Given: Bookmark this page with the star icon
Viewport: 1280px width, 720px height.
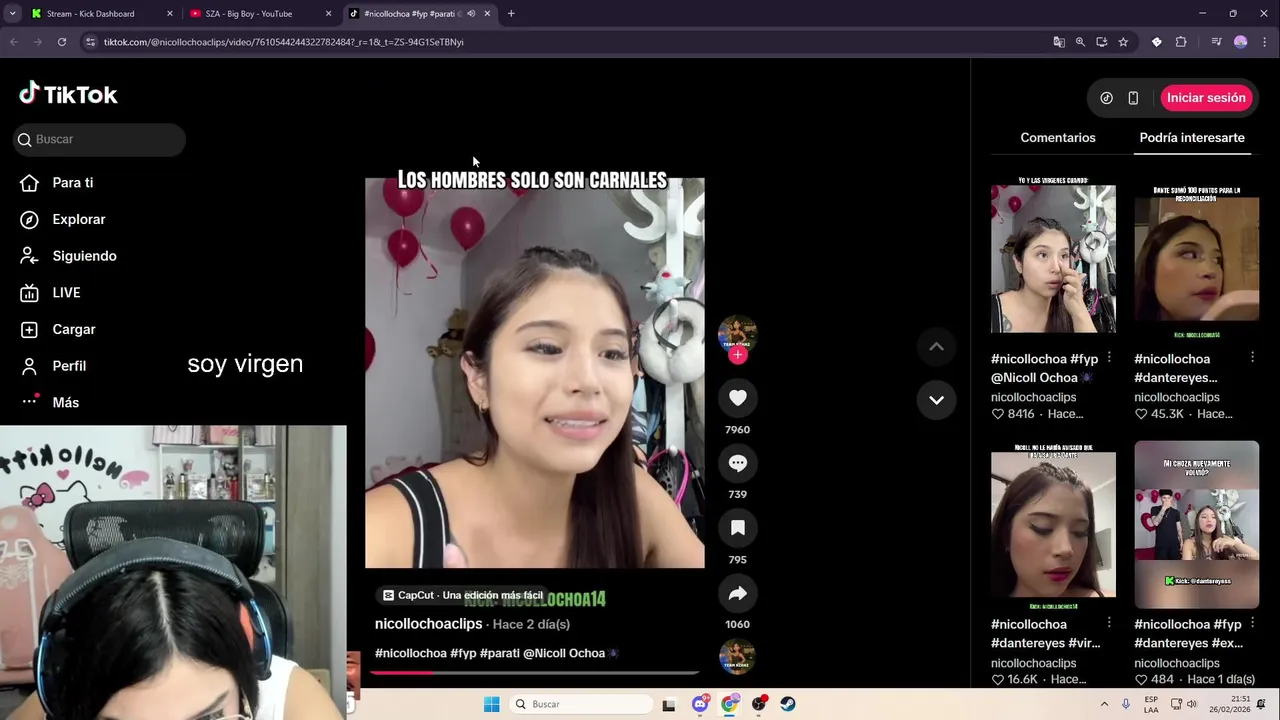Looking at the screenshot, I should 1123,42.
